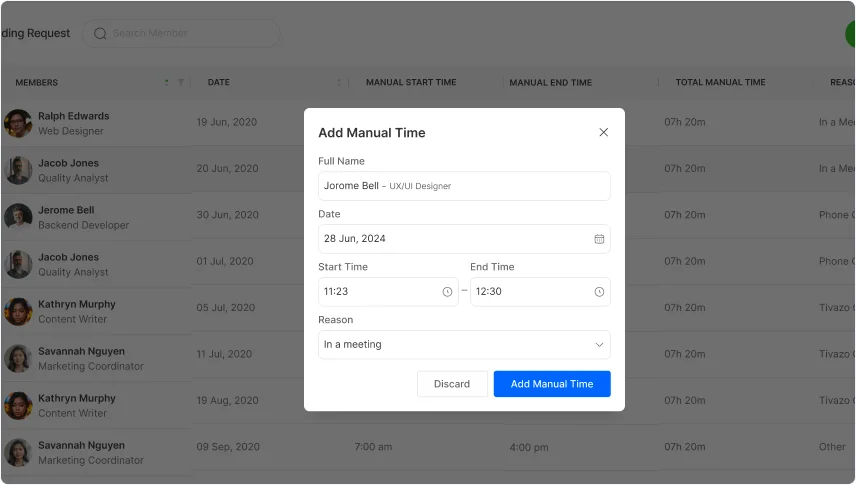Focus the End Time field showing 12:30
This screenshot has height=485, width=856.
[530, 292]
